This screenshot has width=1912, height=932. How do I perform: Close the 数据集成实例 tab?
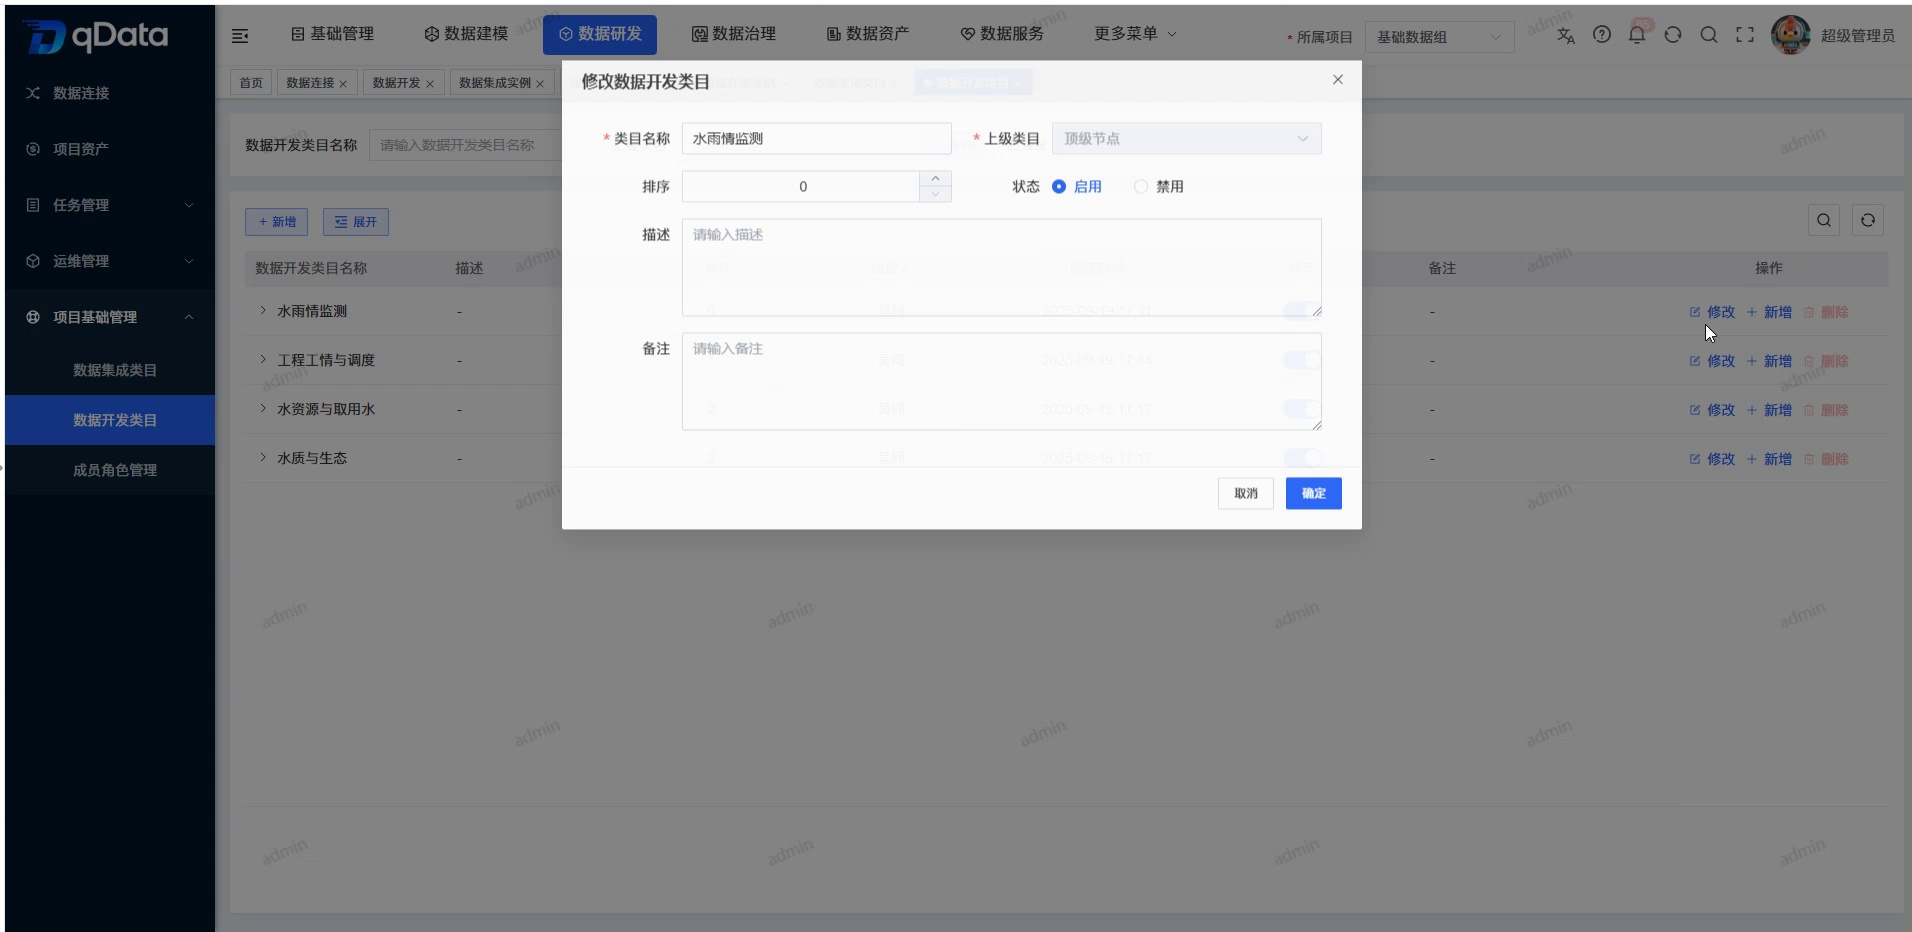(x=540, y=84)
